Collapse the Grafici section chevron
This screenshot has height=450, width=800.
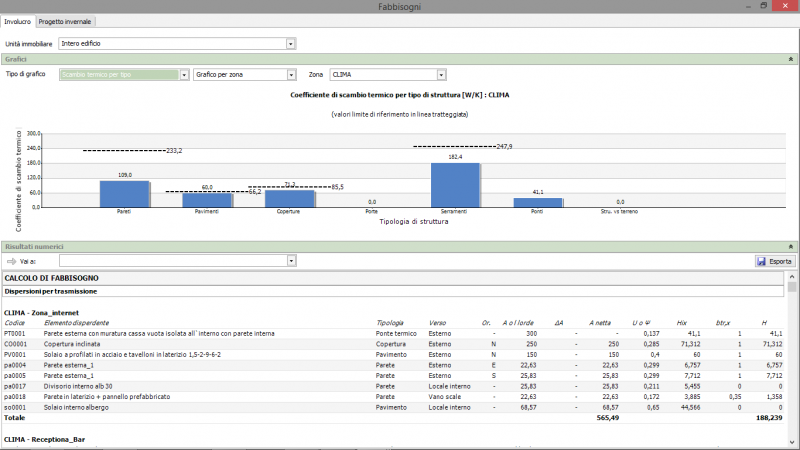point(791,59)
